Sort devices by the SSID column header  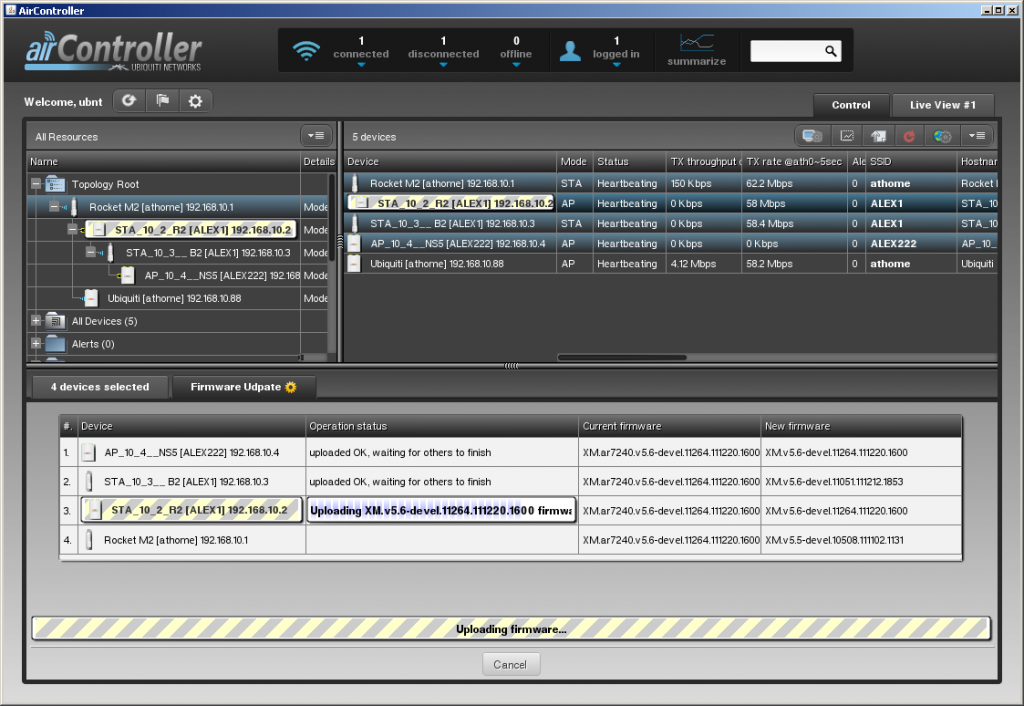pyautogui.click(x=911, y=161)
